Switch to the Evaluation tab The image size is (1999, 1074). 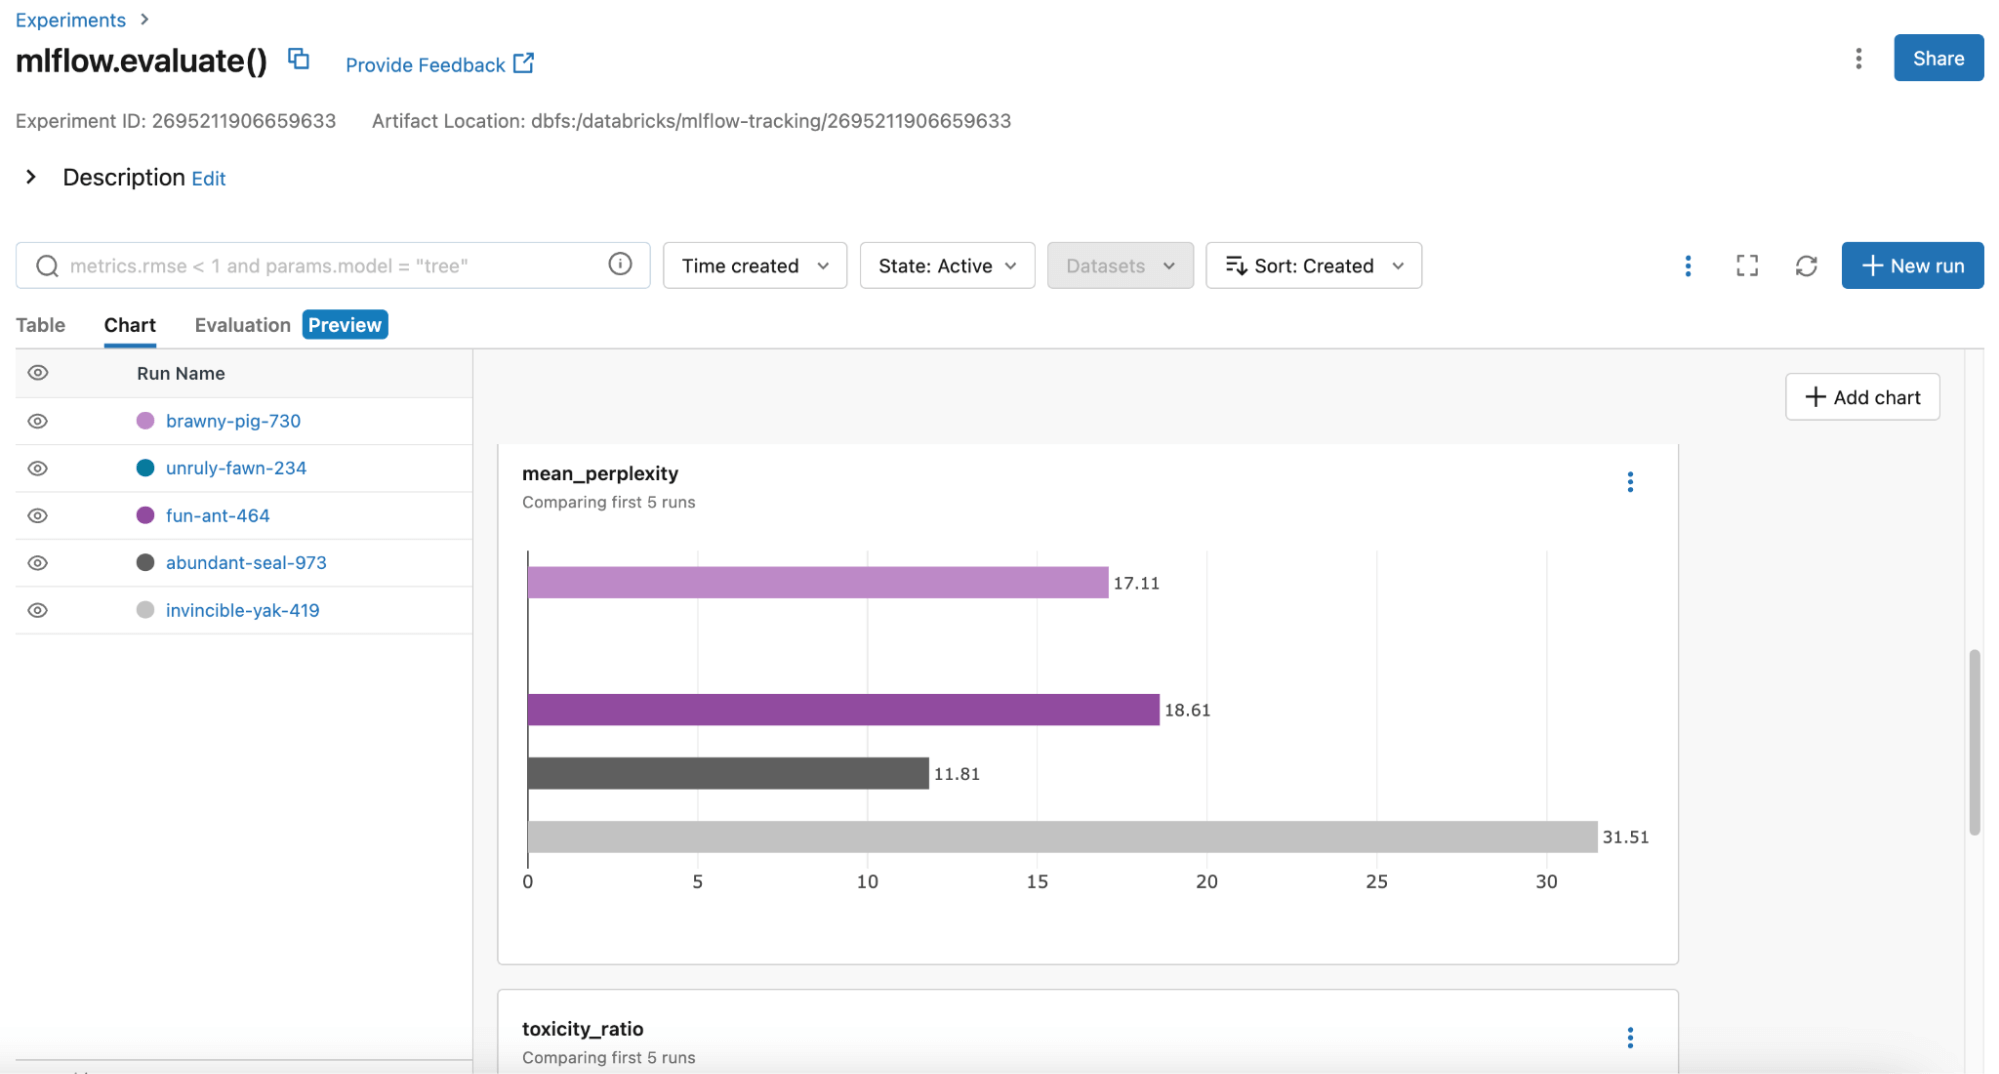tap(242, 325)
